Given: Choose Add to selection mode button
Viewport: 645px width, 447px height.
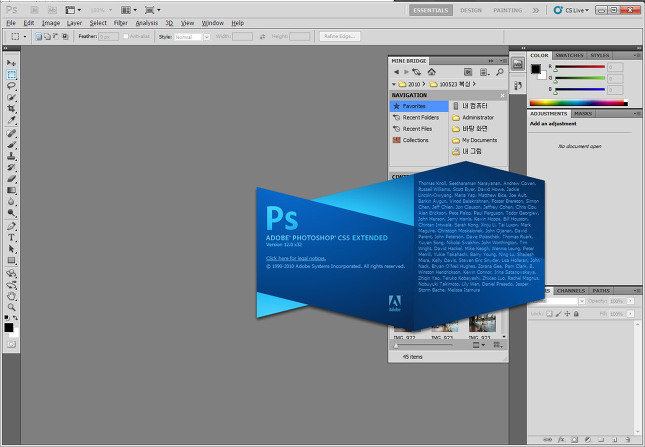Looking at the screenshot, I should (47, 37).
